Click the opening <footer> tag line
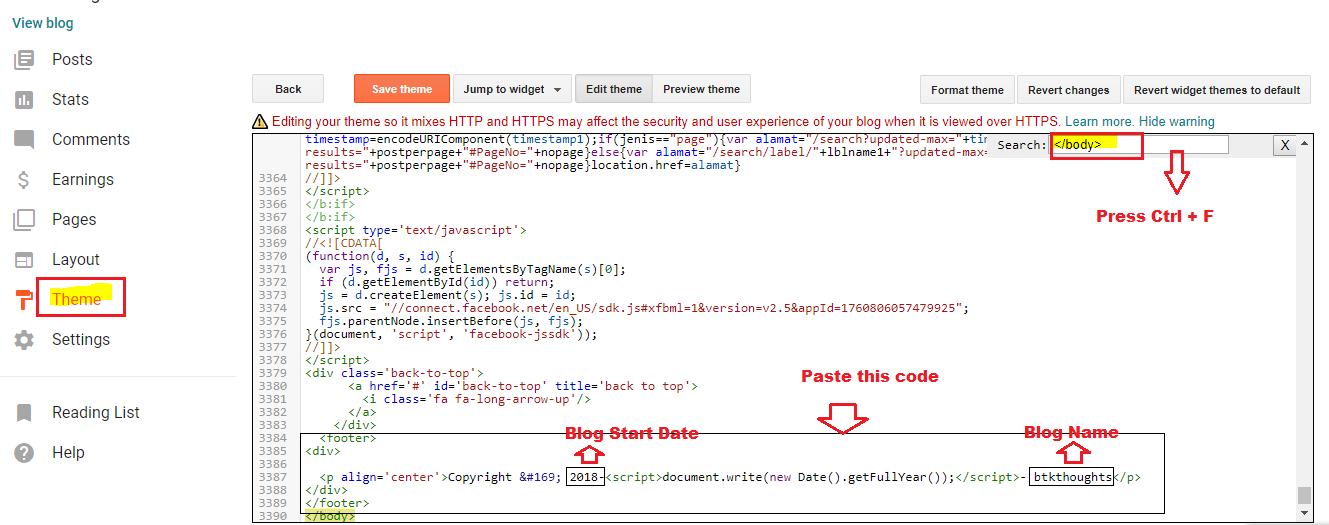 348,438
